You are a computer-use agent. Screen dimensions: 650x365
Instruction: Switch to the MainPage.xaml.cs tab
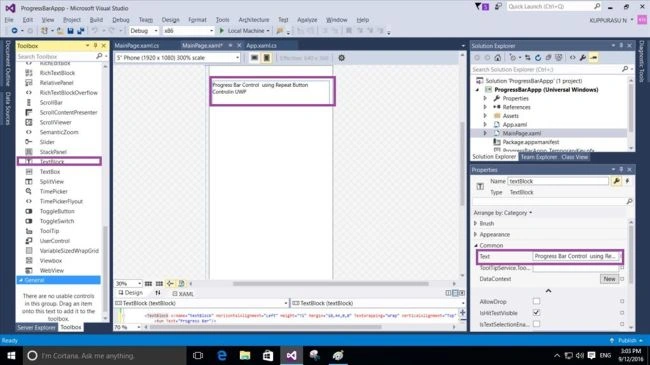tap(137, 46)
